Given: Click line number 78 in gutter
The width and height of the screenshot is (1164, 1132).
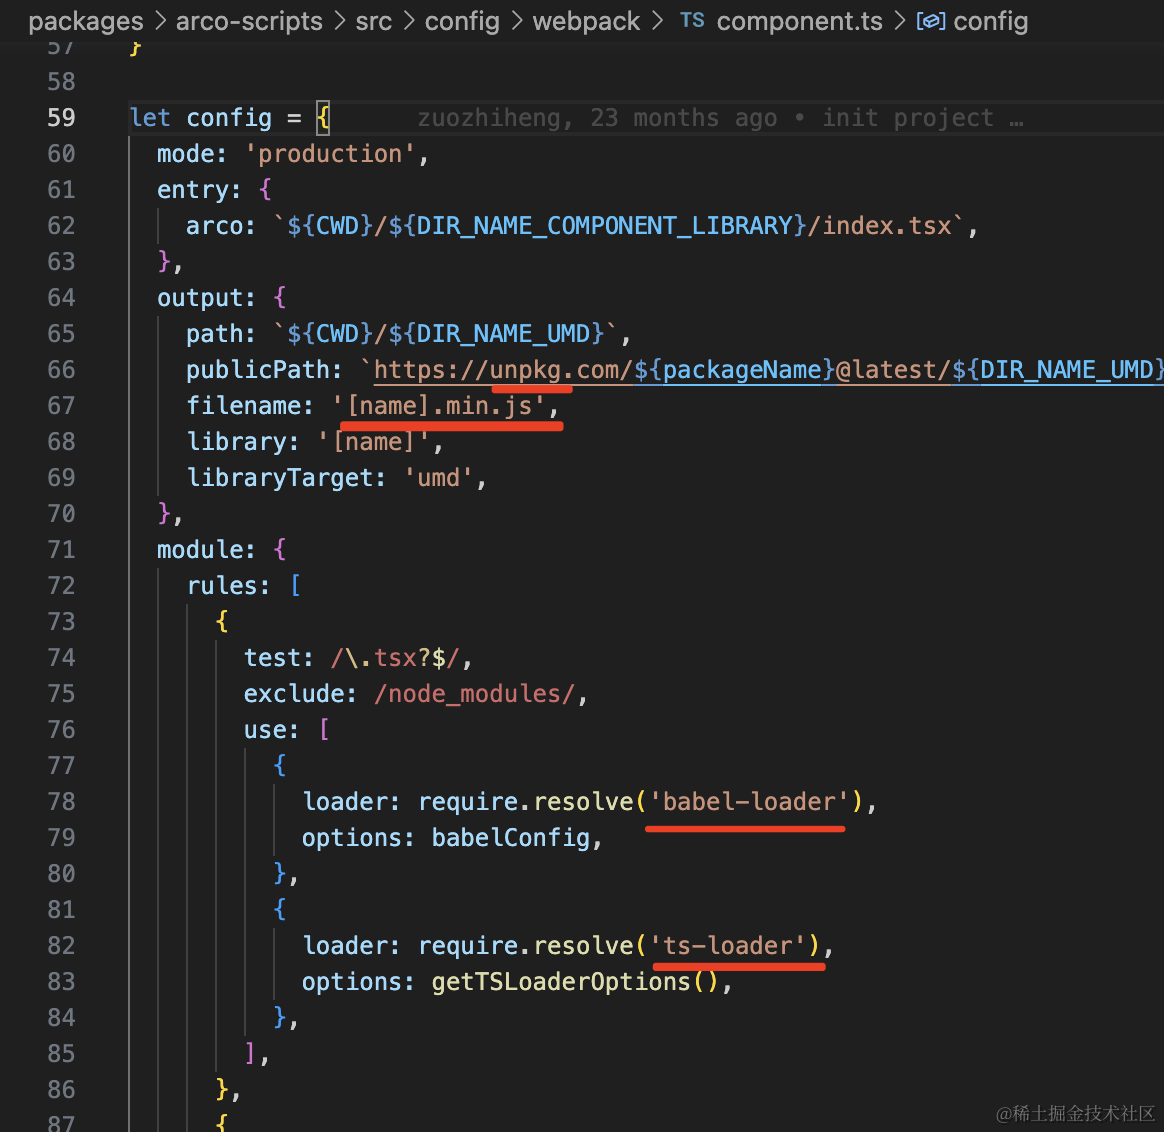Looking at the screenshot, I should (x=61, y=802).
